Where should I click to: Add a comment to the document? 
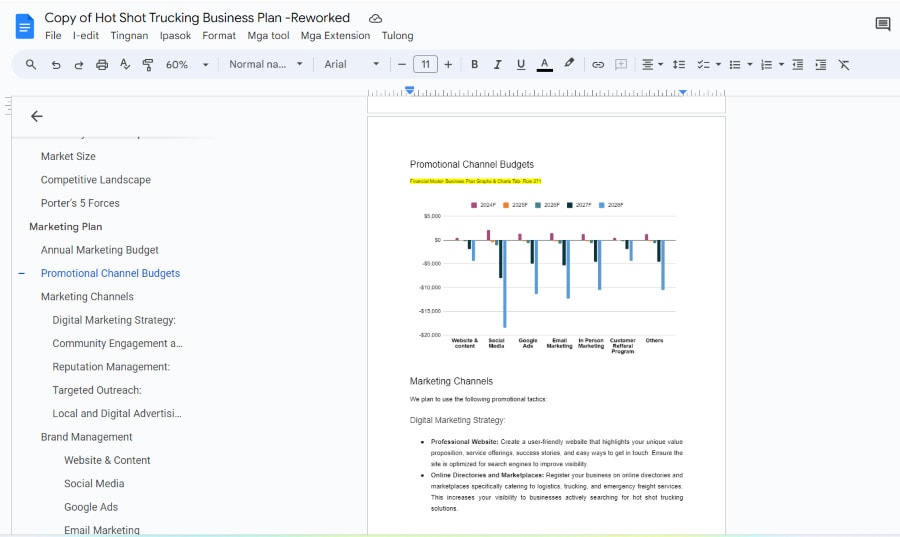[621, 65]
